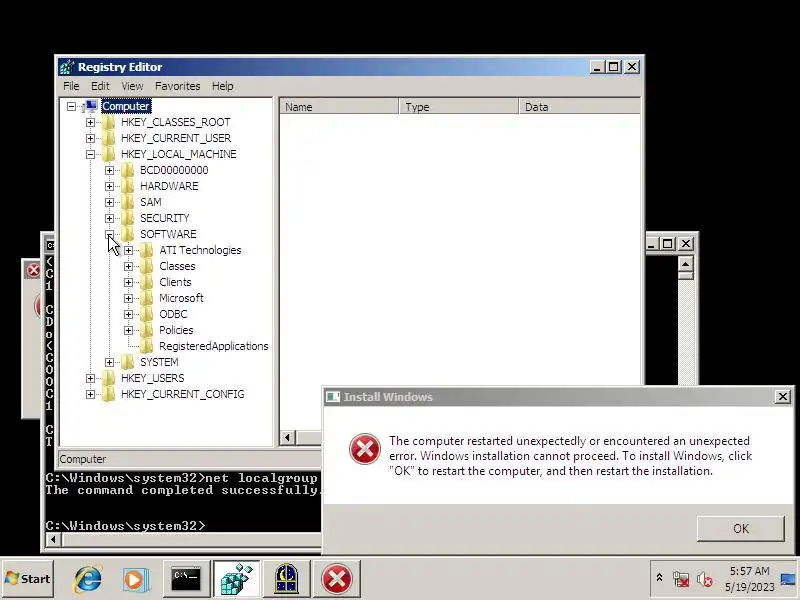
Task: Select the Computer node icon in tree
Action: 90,106
